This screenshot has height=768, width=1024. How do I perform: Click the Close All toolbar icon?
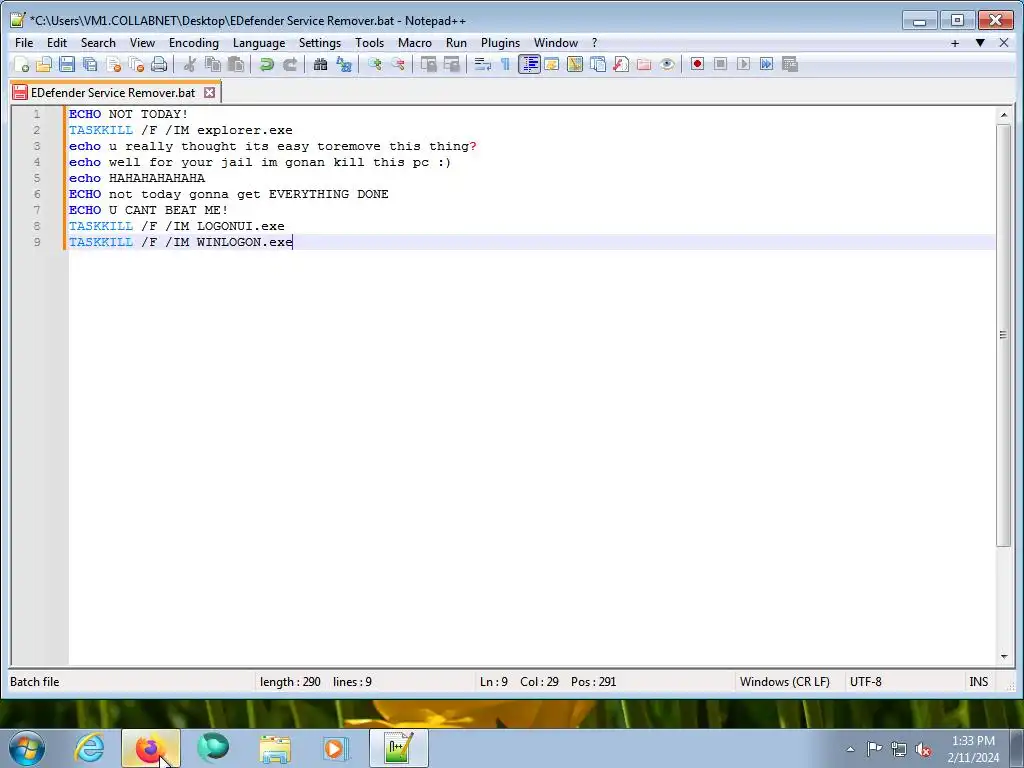pyautogui.click(x=136, y=64)
